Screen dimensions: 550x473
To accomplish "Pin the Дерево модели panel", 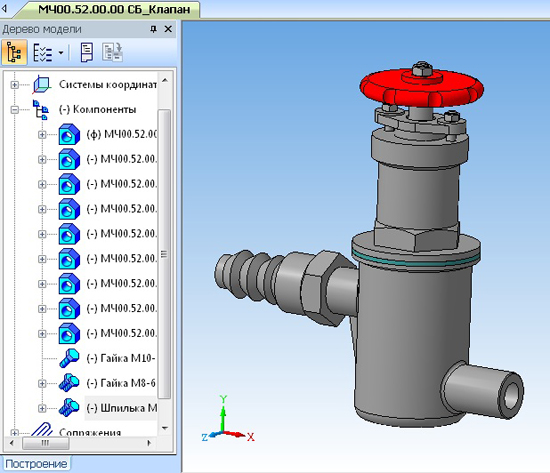I will [153, 29].
